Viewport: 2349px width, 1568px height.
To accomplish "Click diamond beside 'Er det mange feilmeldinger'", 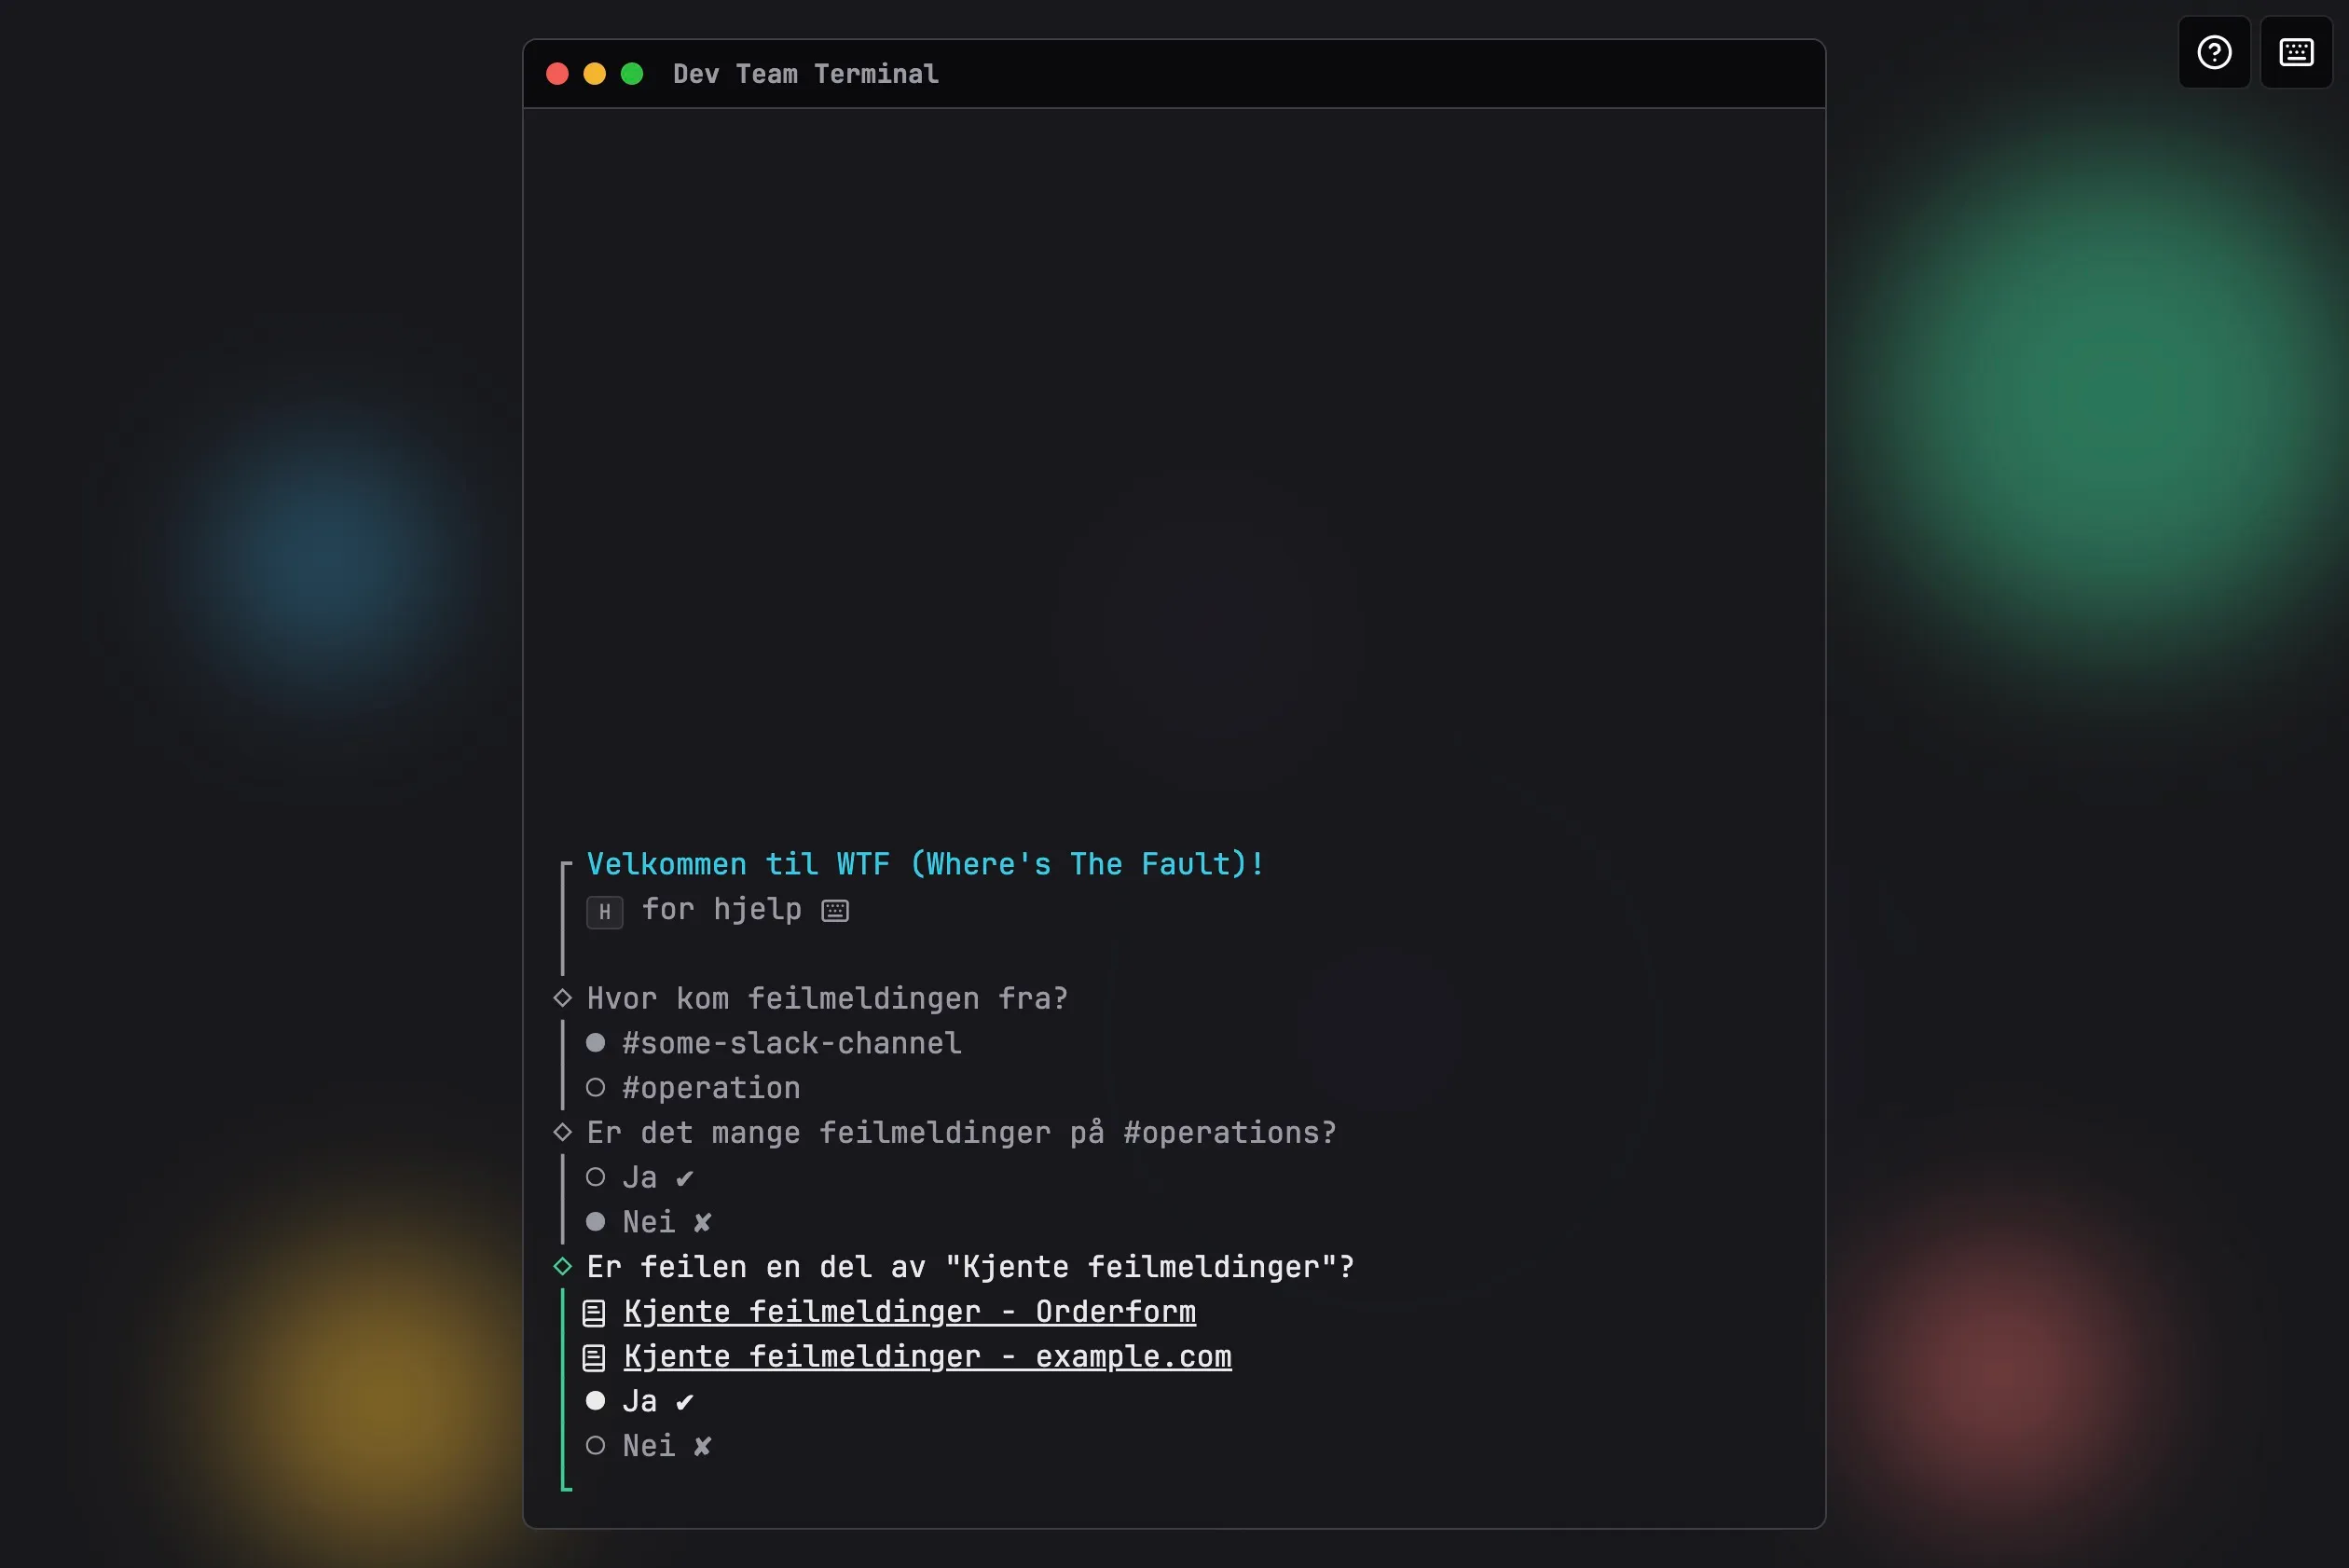I will coord(563,1132).
